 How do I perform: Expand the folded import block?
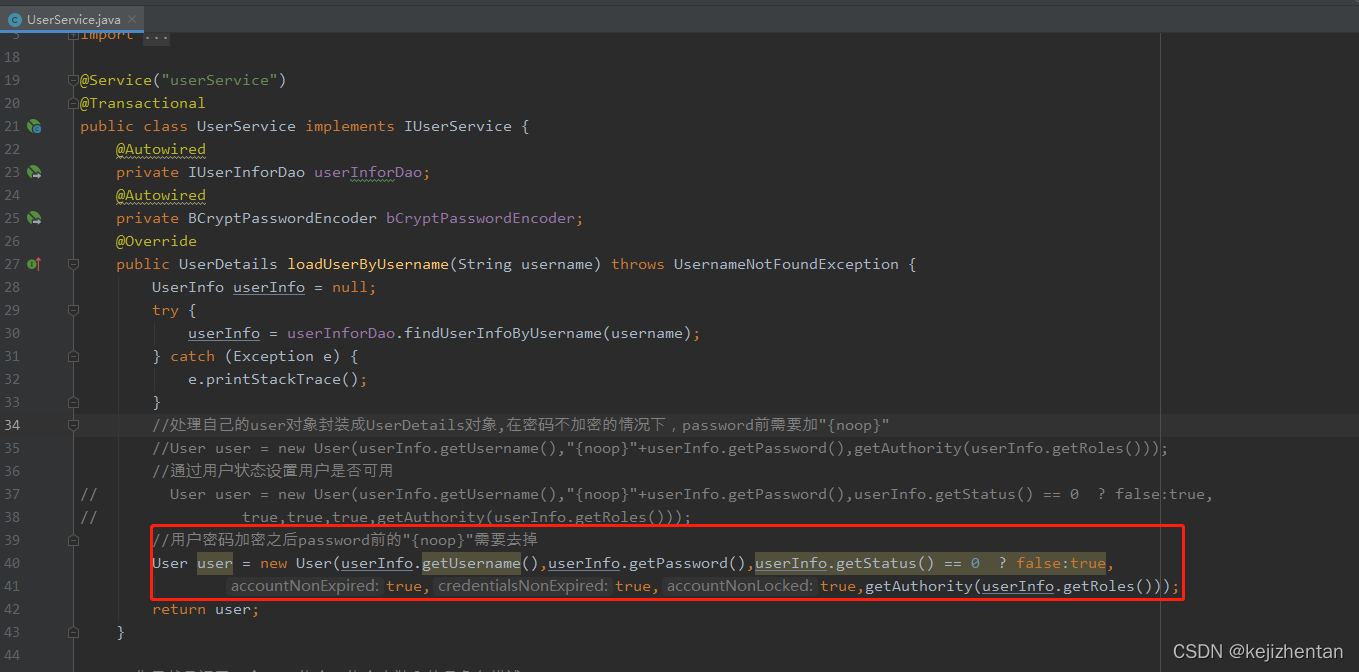[73, 35]
